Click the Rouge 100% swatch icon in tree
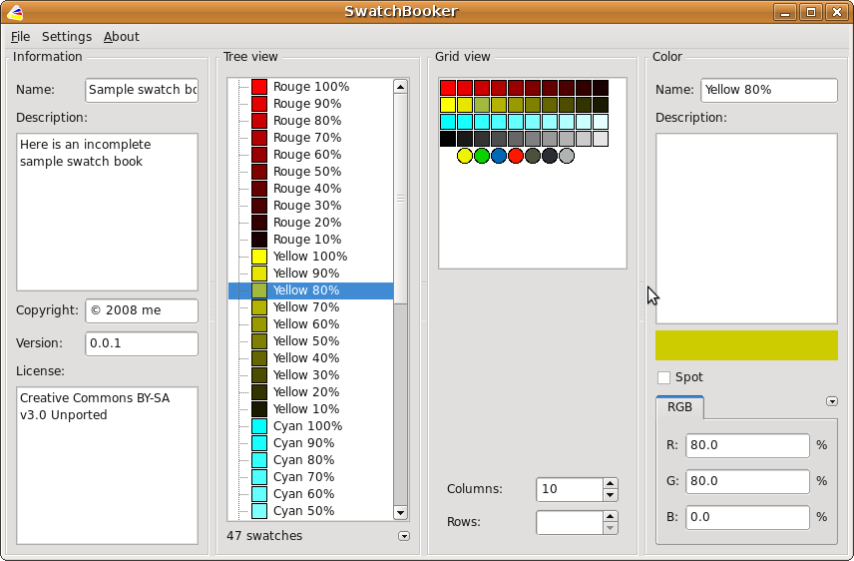This screenshot has height=561, width=854. [x=259, y=87]
